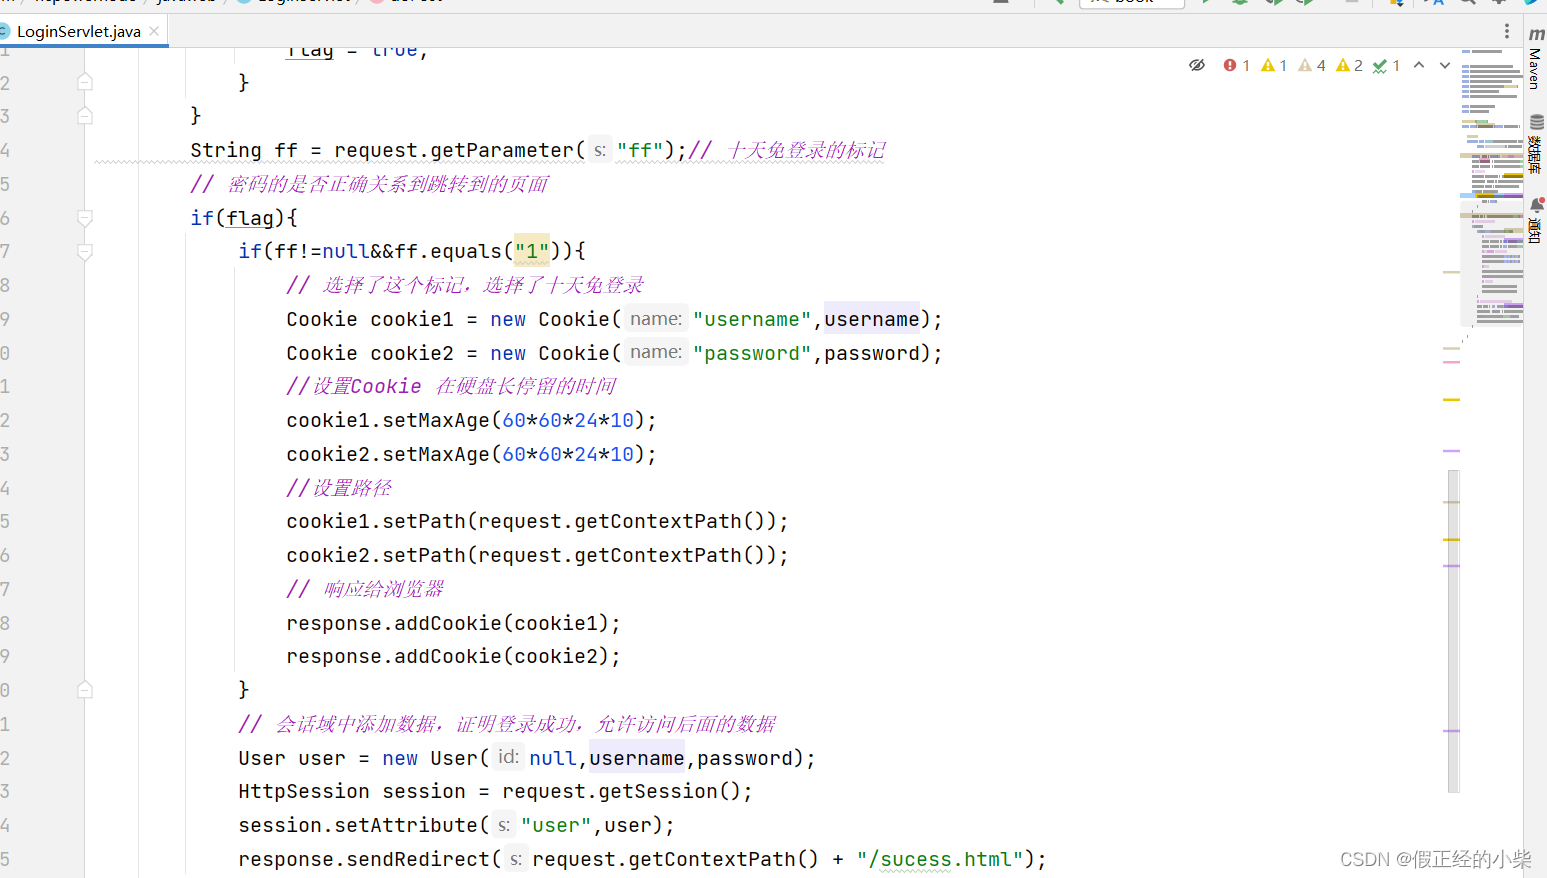Click the first yellow warning indicator showing 1

pos(1274,65)
